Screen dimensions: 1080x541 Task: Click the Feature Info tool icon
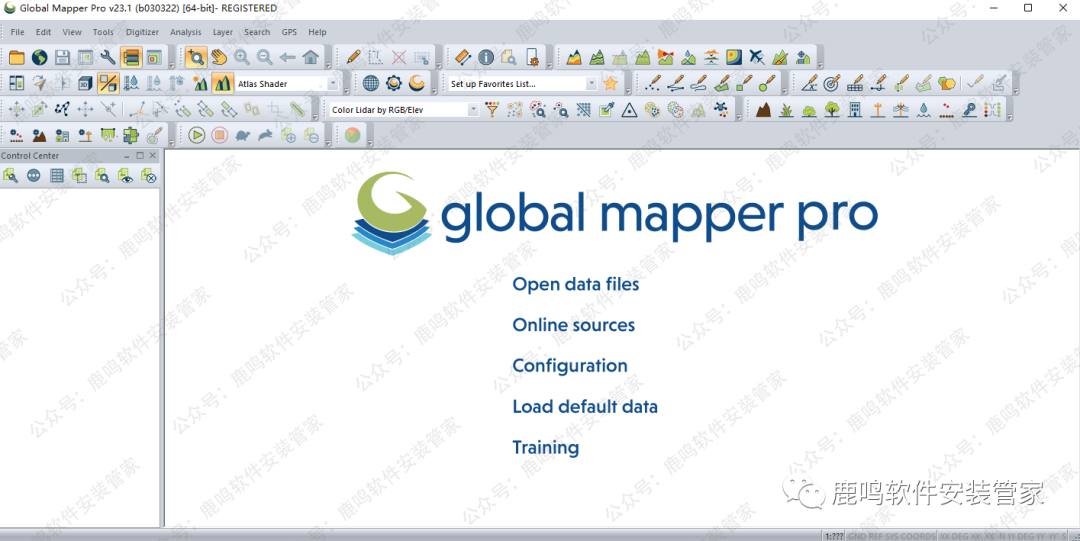pos(486,58)
